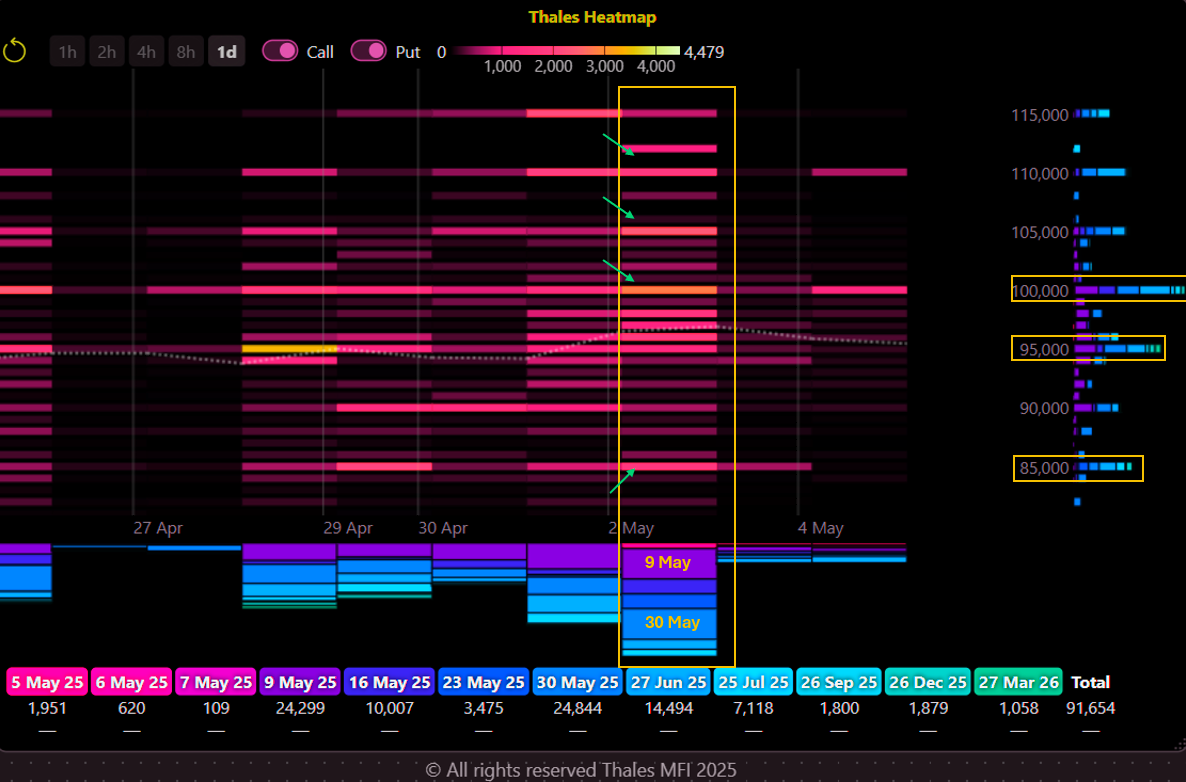Click the 29 Apr date axis label

point(348,528)
